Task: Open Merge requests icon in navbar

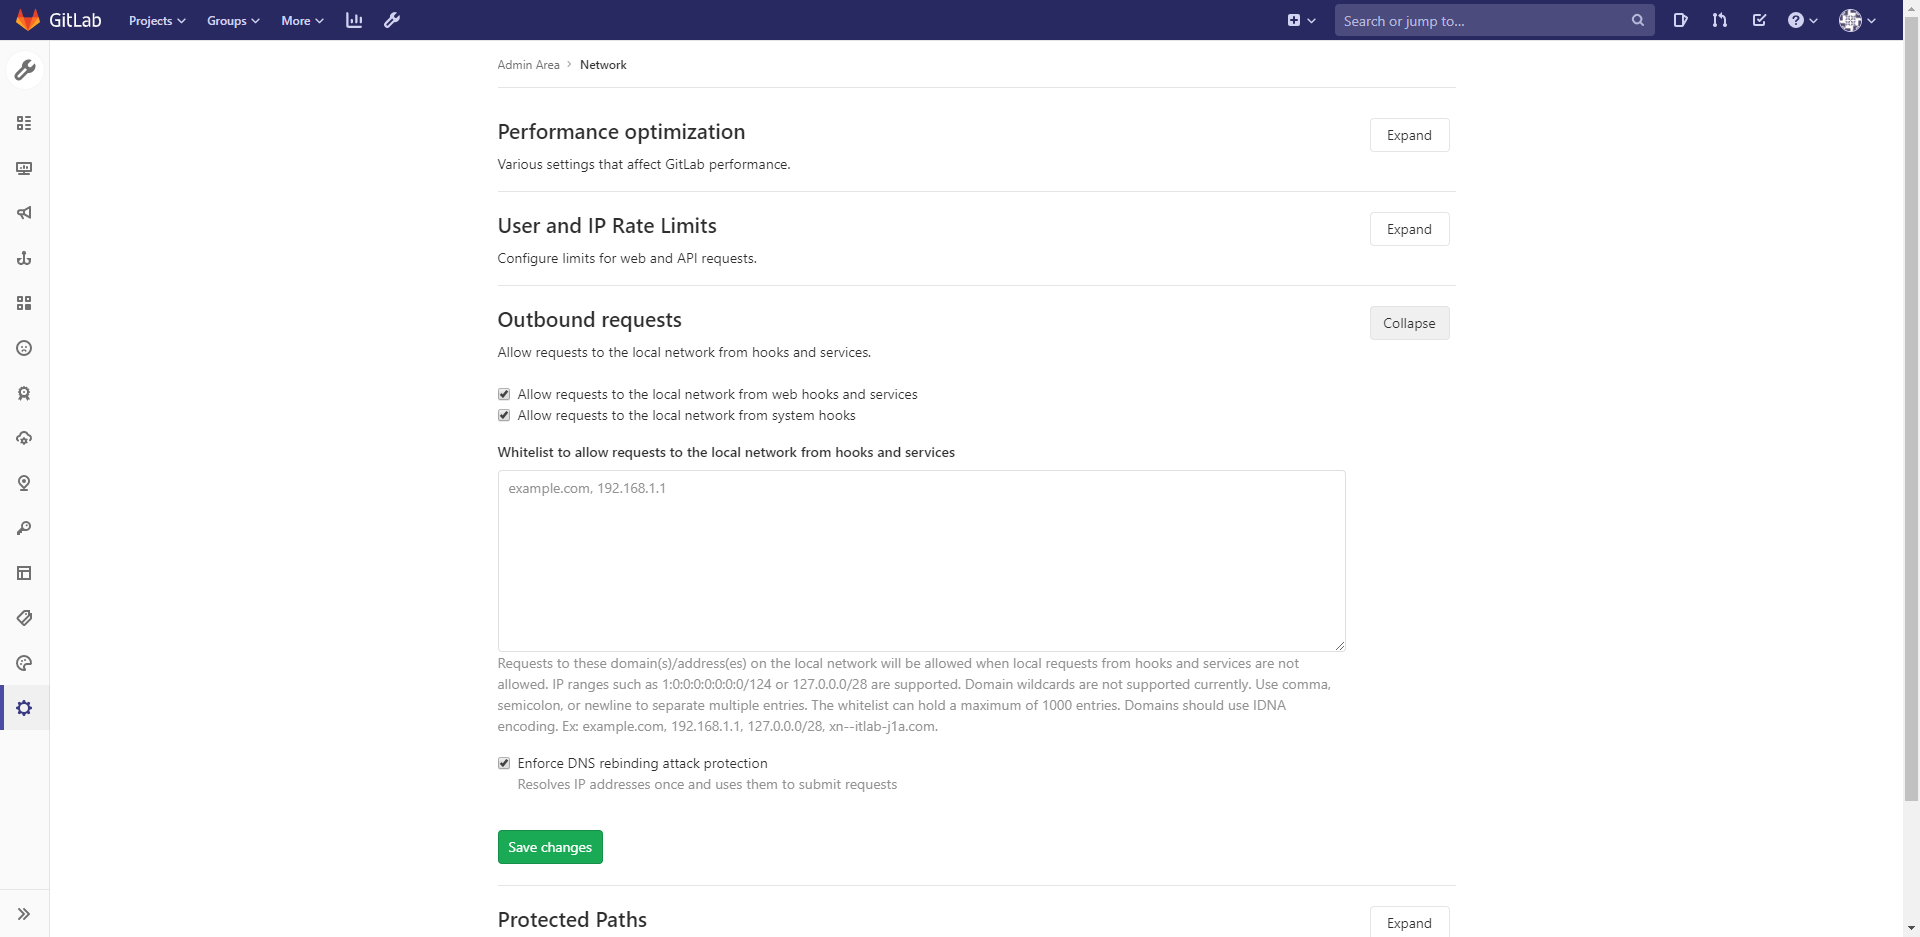Action: [x=1719, y=20]
